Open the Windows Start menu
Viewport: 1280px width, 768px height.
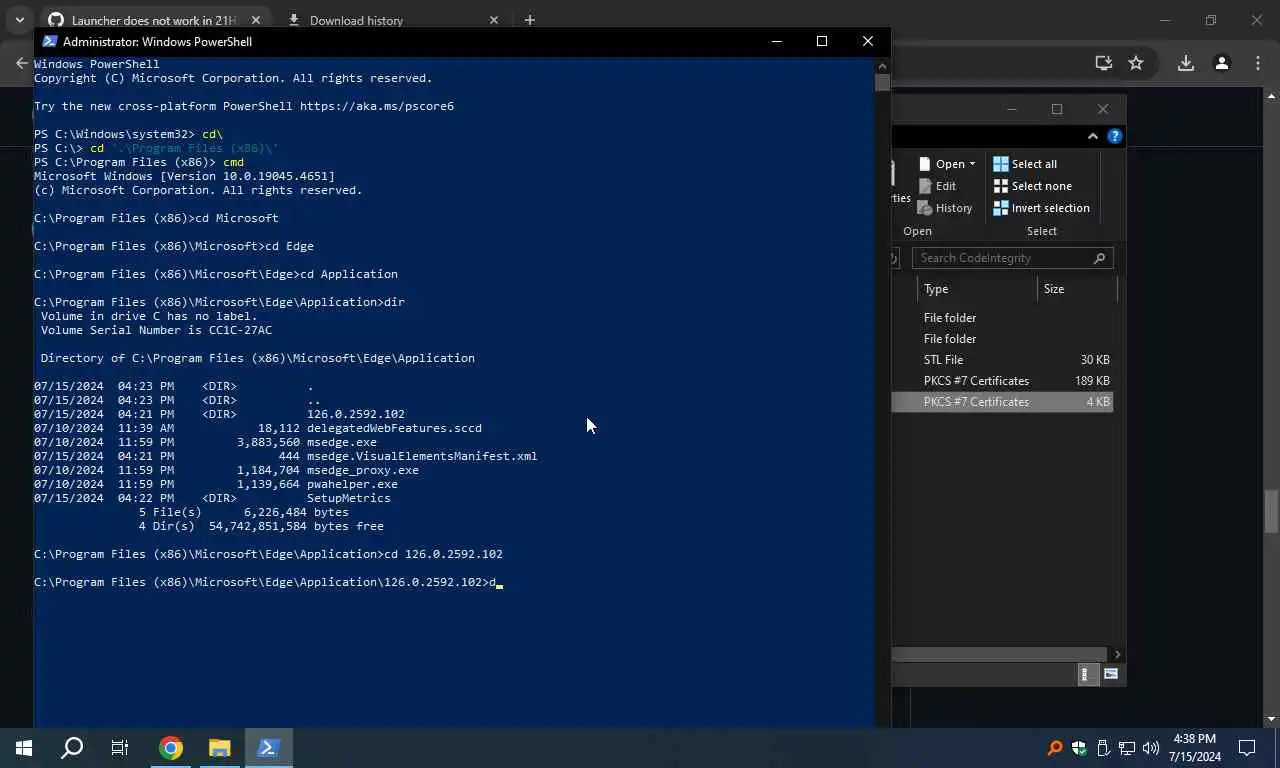tap(23, 748)
